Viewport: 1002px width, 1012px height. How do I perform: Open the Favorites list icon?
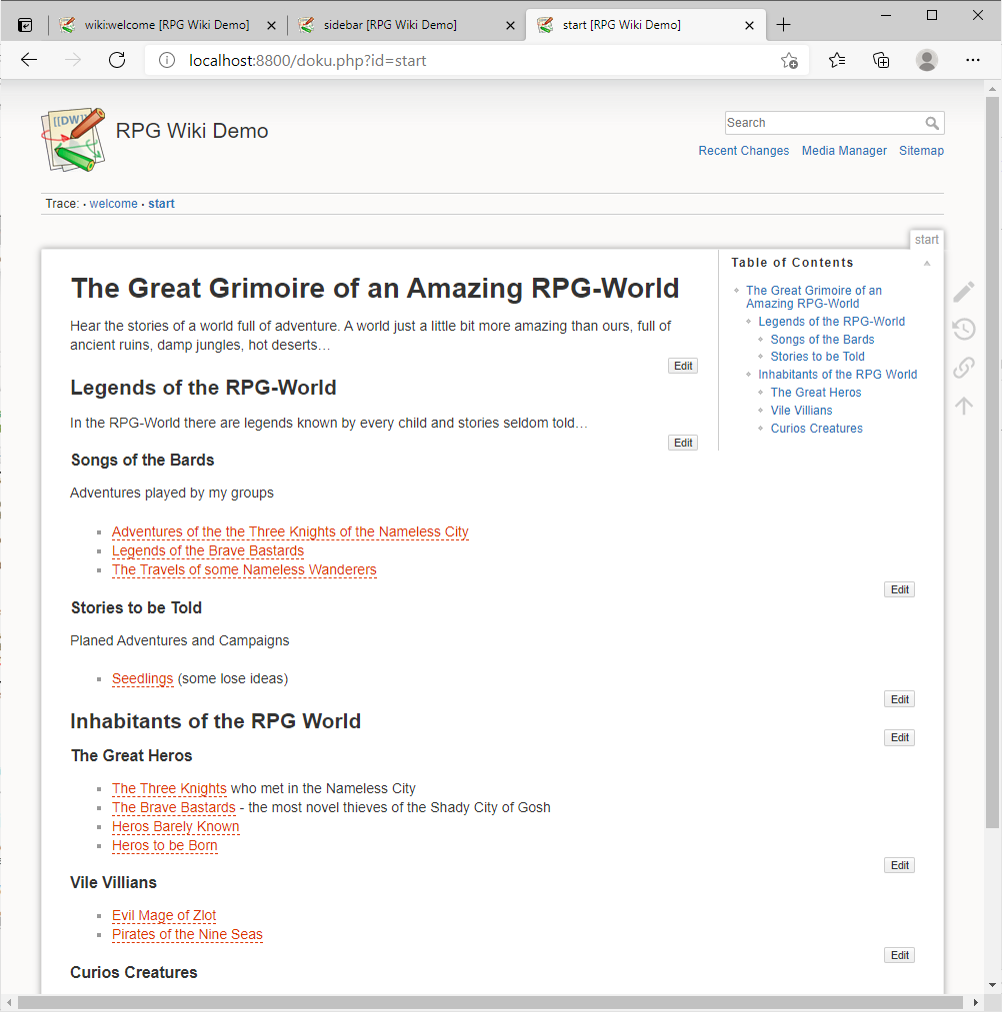coord(837,60)
